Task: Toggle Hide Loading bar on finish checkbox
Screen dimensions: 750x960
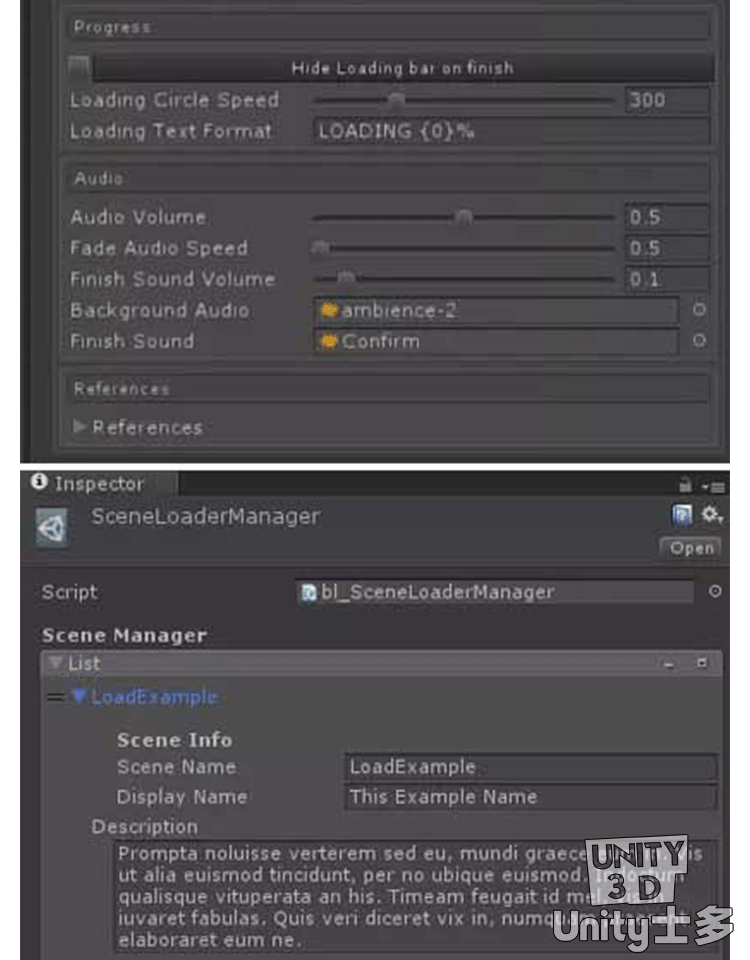Action: (78, 67)
